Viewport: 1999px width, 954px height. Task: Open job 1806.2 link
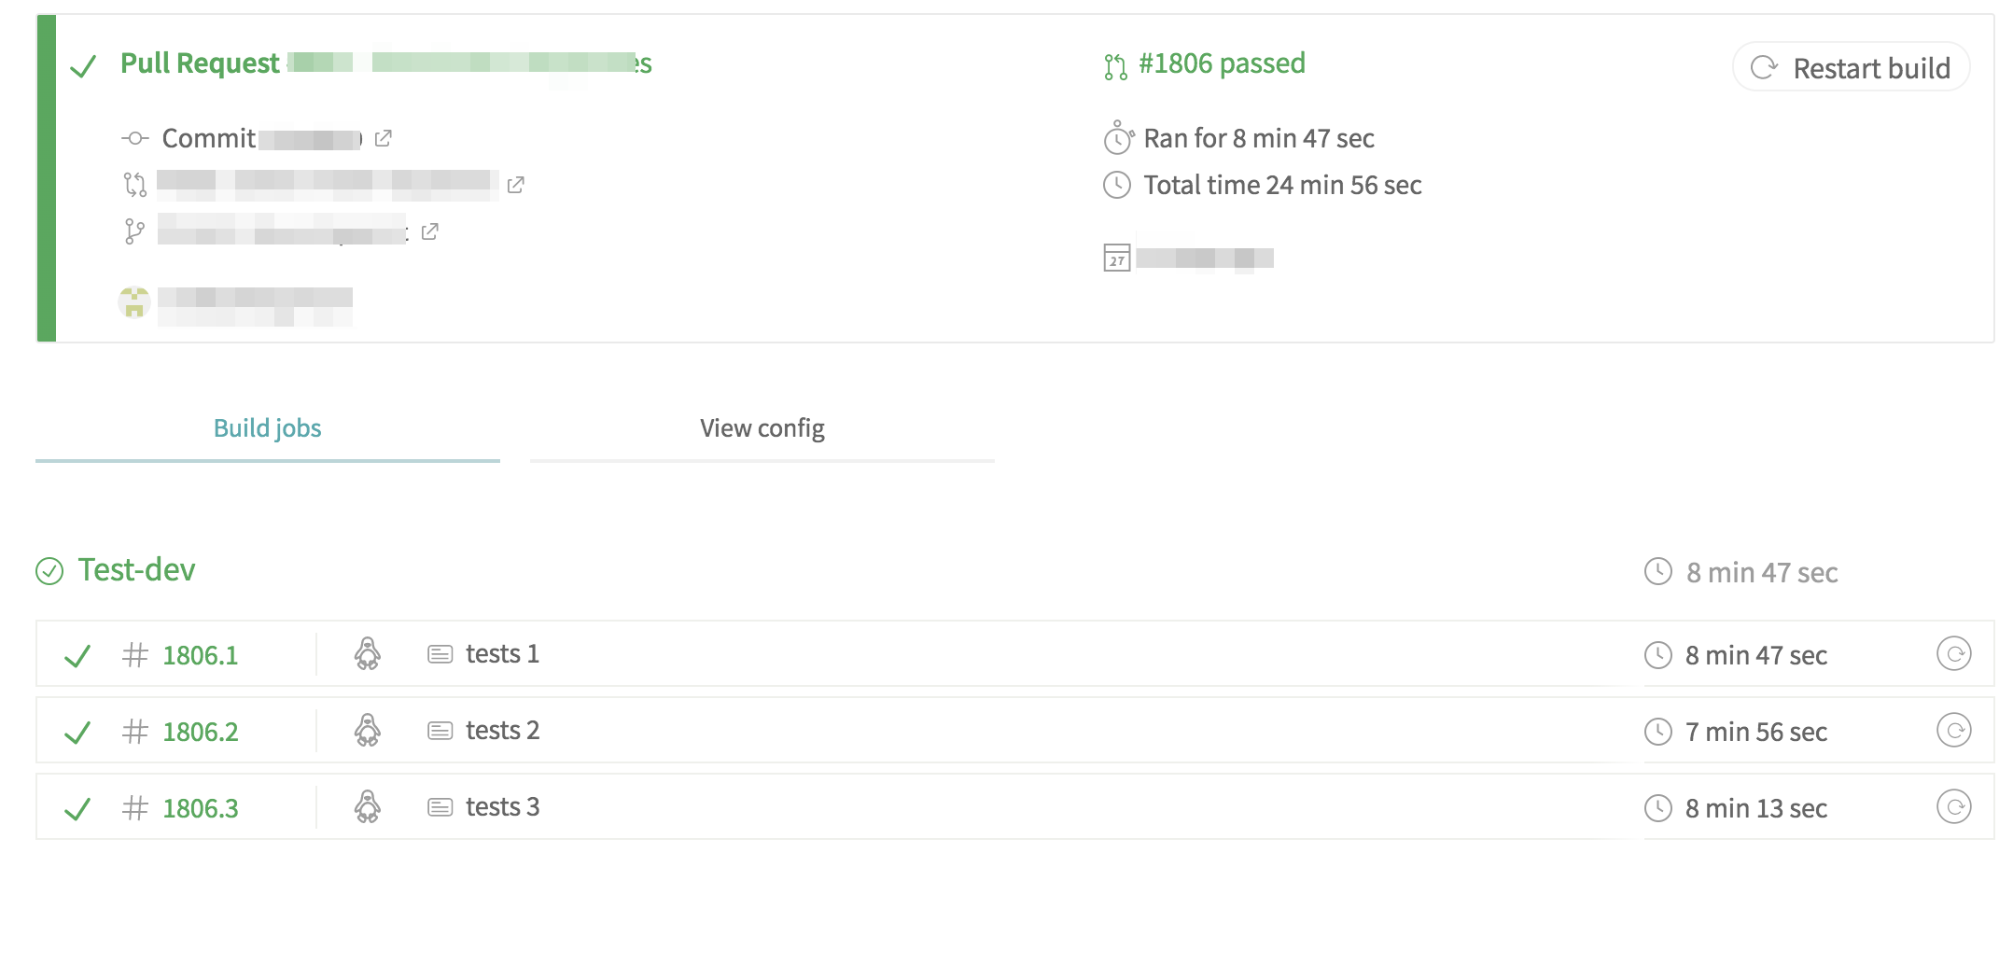point(200,732)
